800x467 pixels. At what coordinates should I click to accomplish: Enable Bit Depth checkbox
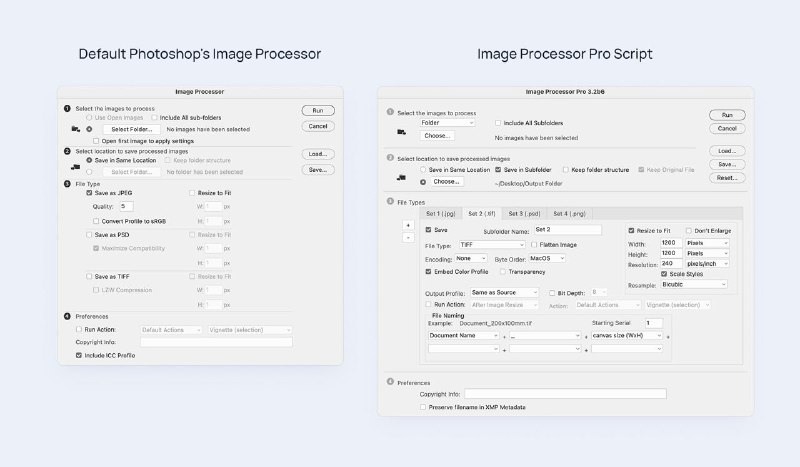coord(552,293)
